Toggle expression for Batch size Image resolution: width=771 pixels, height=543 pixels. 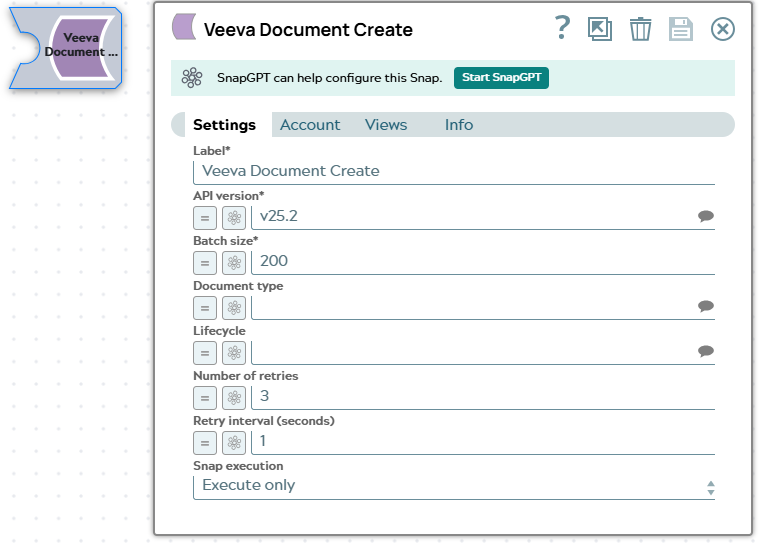[205, 263]
